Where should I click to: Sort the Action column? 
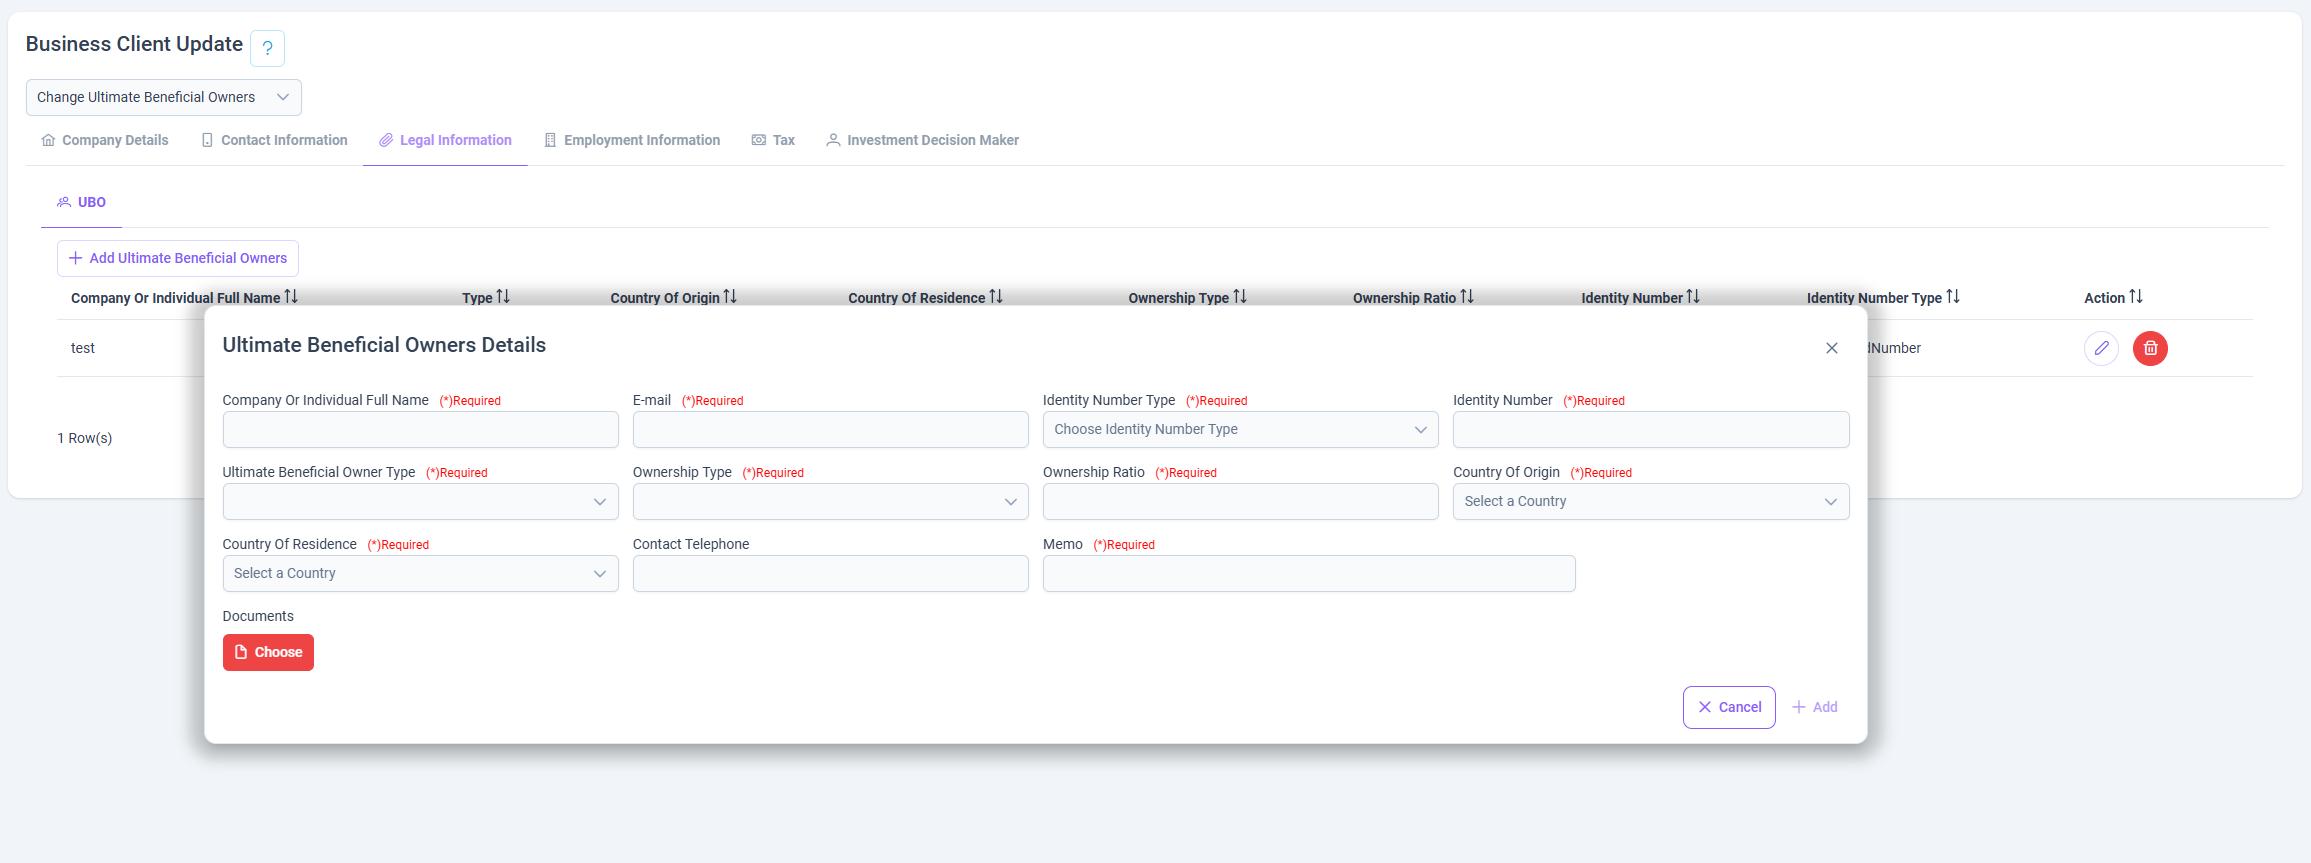(x=2136, y=297)
